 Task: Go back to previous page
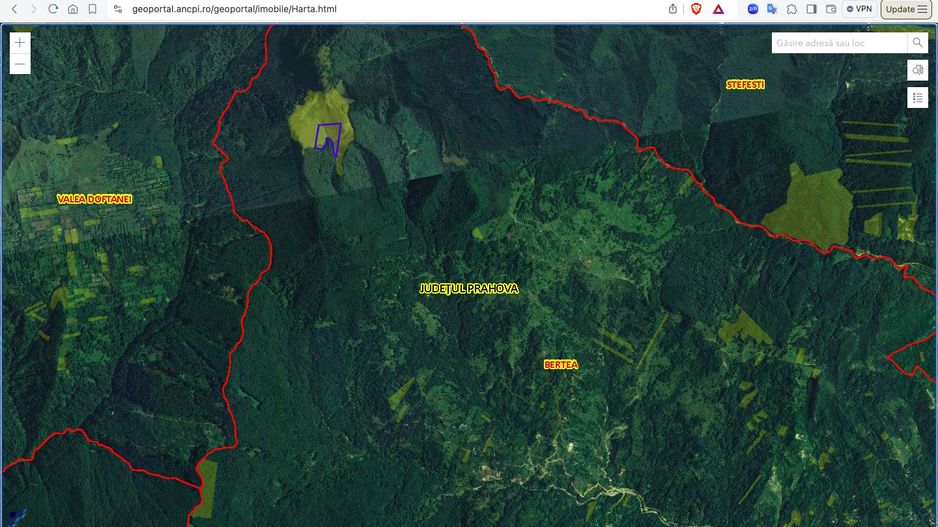14,9
